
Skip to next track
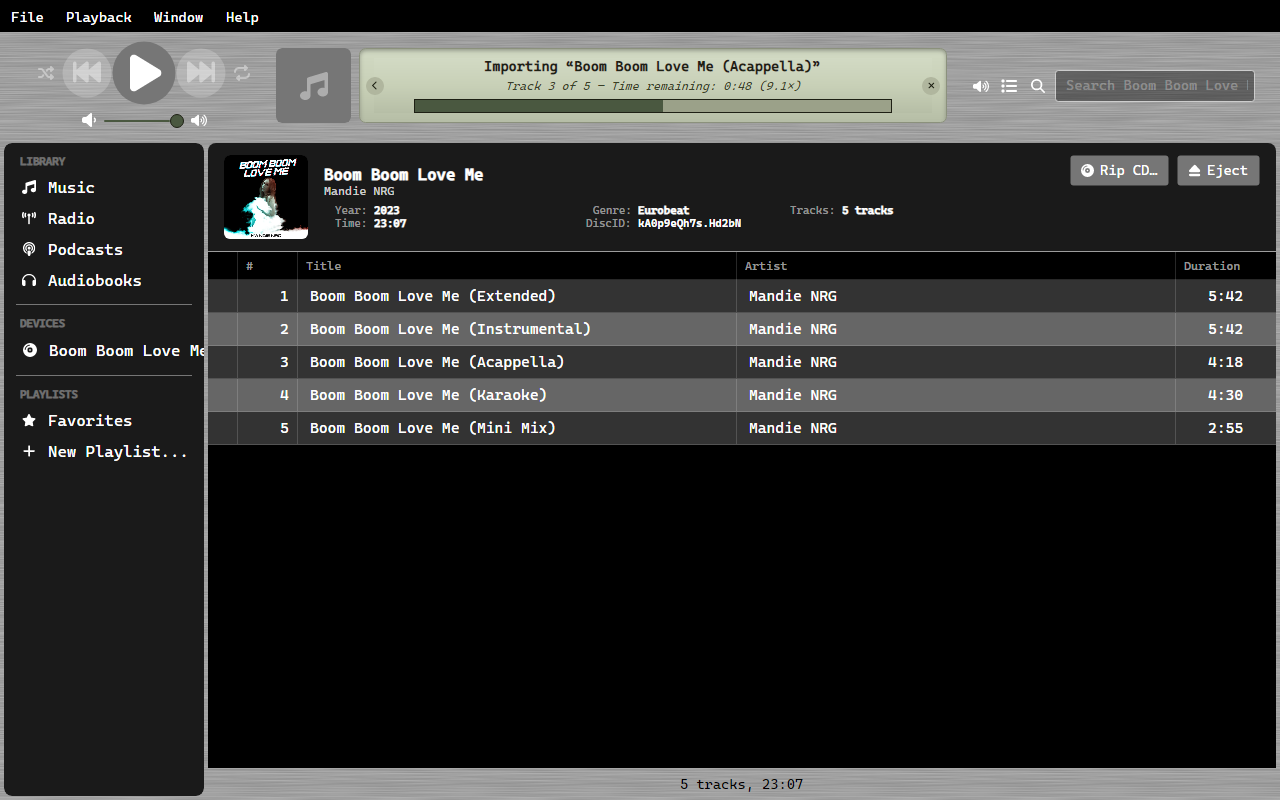click(201, 73)
